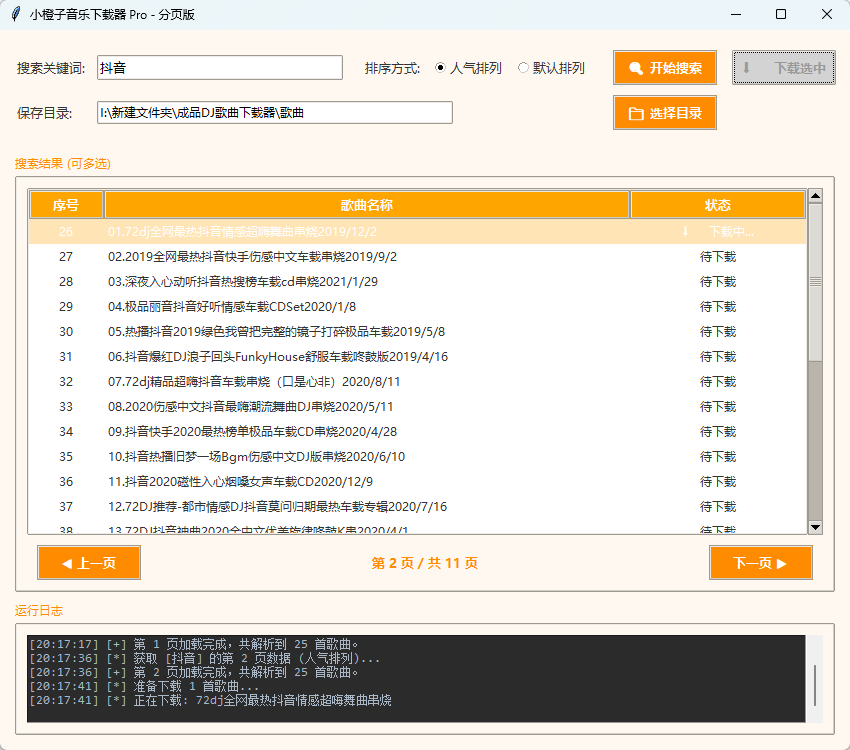Select row 09.抖音快手2020最热榜单极品车载CD串烧
The height and width of the screenshot is (750, 850).
click(417, 431)
